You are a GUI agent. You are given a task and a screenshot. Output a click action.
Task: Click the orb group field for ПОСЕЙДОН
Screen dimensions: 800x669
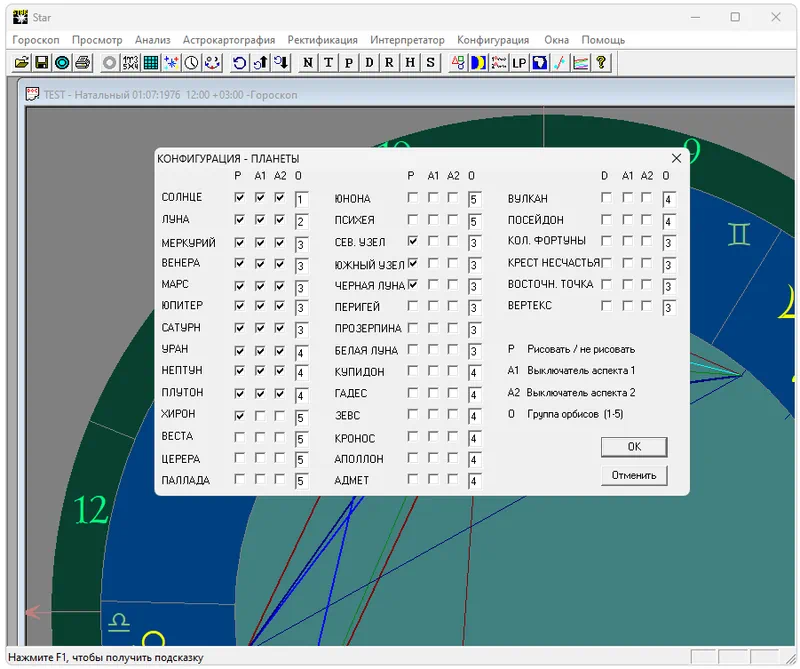coord(669,221)
